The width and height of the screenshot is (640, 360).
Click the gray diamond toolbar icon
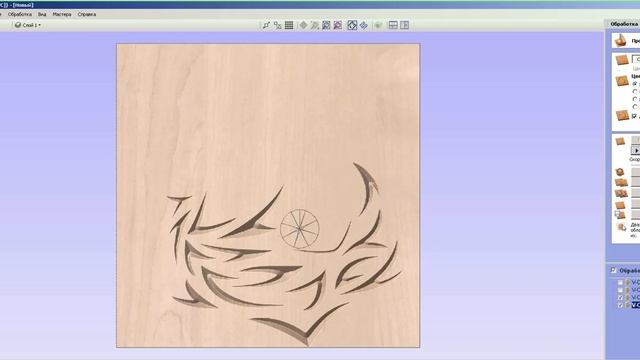click(303, 25)
